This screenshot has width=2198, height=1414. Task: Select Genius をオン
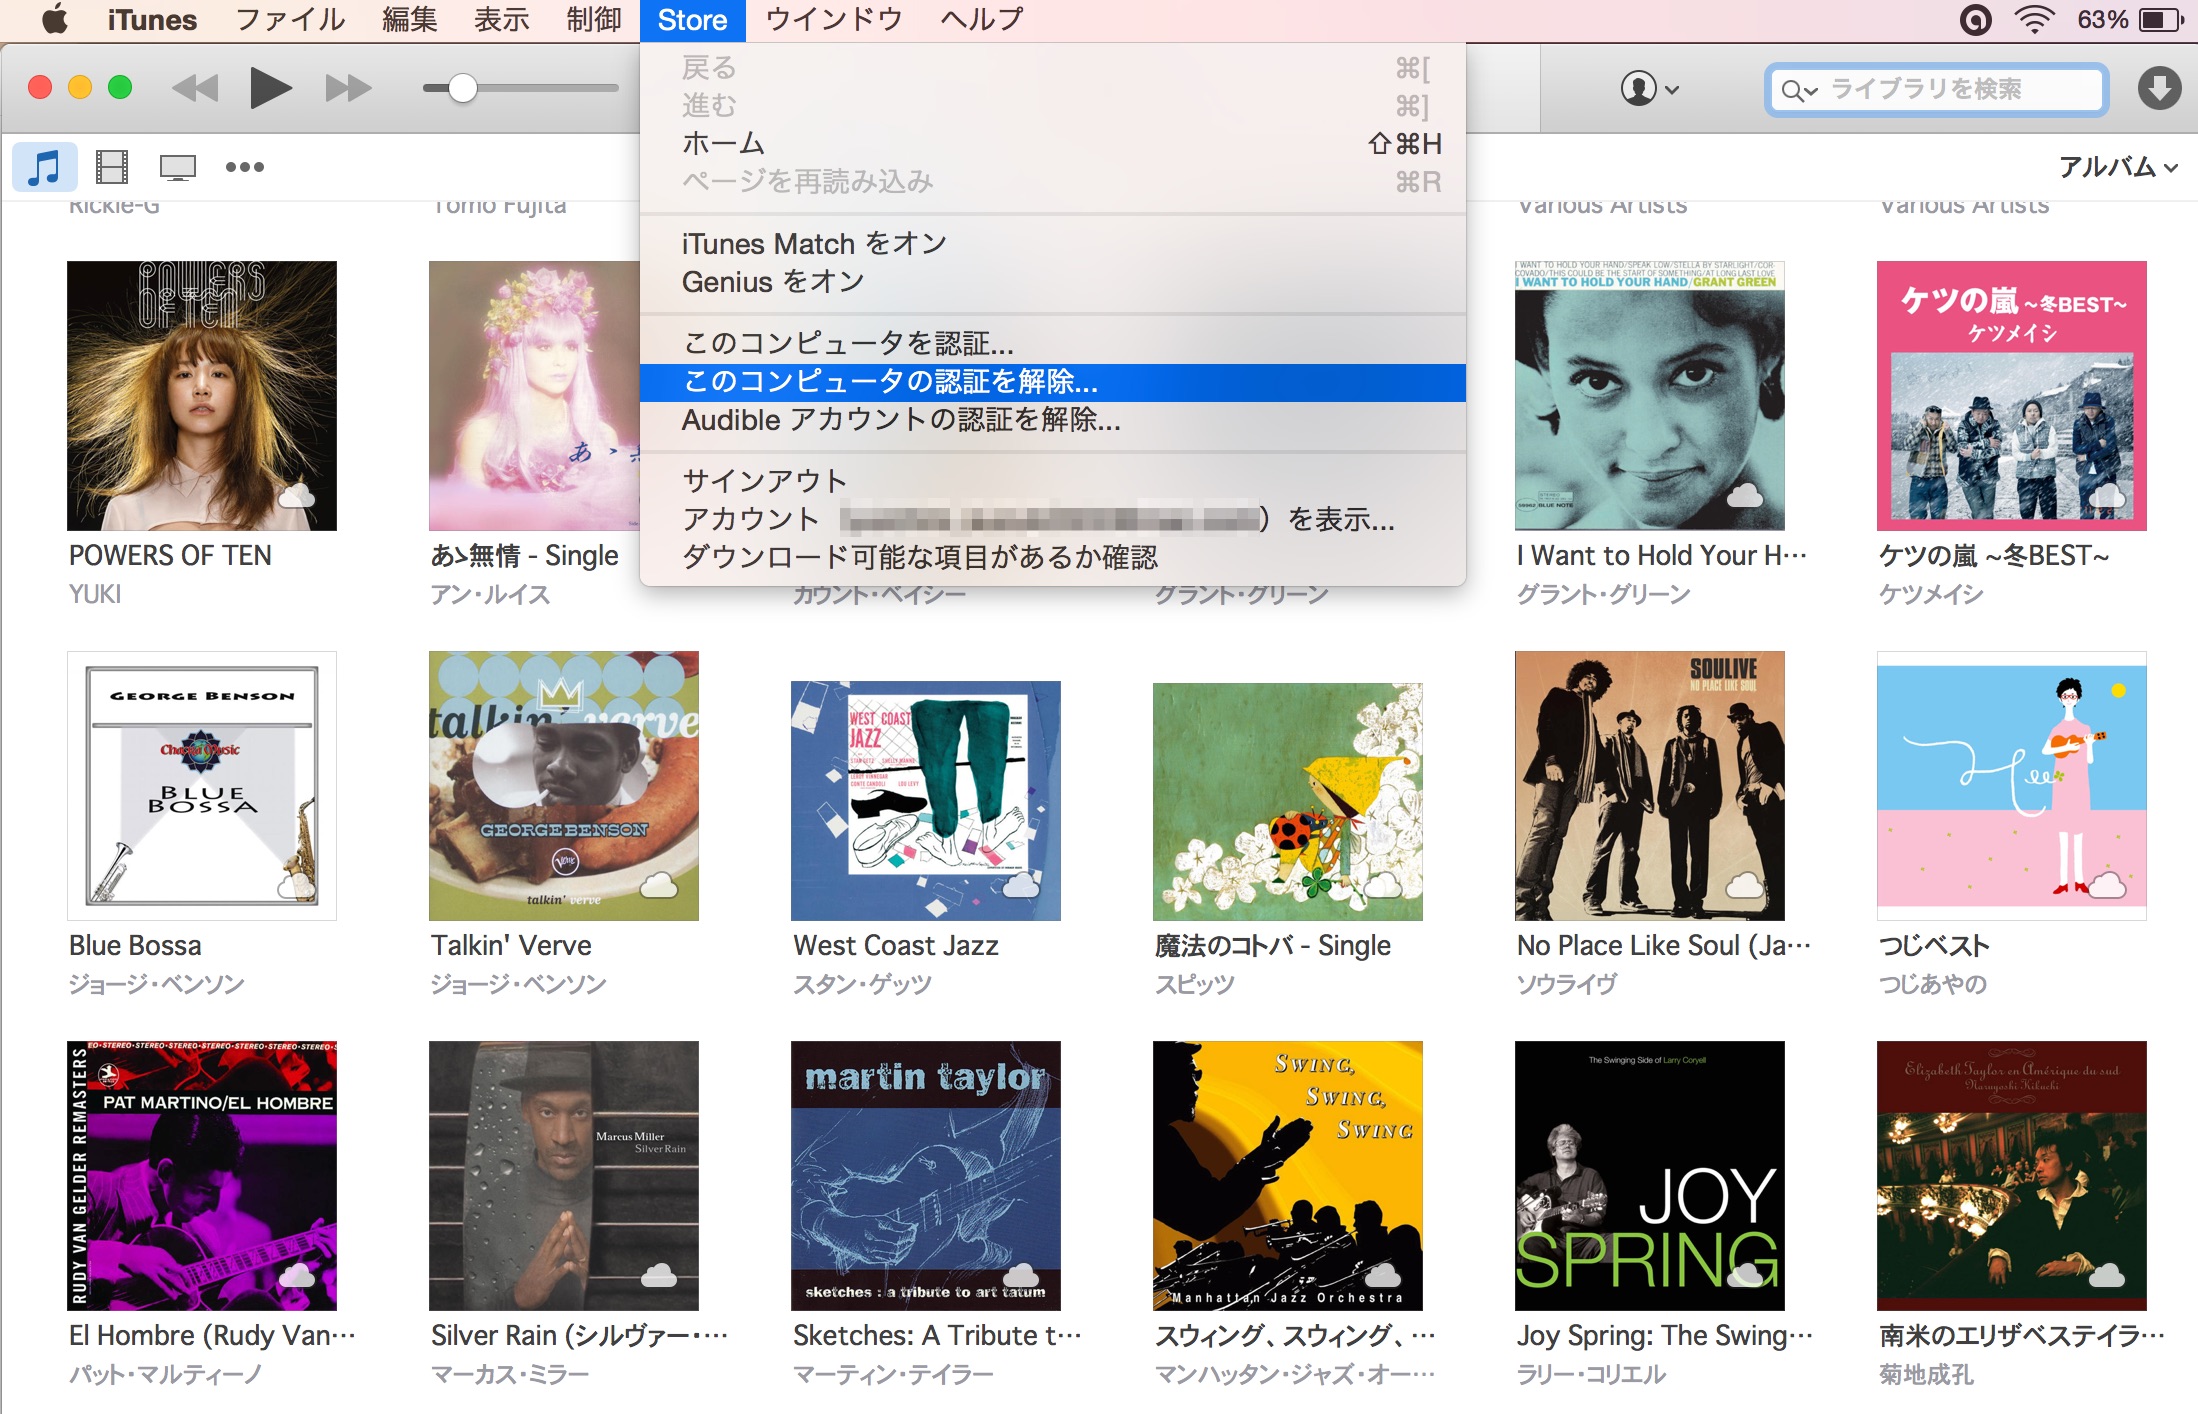(1053, 282)
